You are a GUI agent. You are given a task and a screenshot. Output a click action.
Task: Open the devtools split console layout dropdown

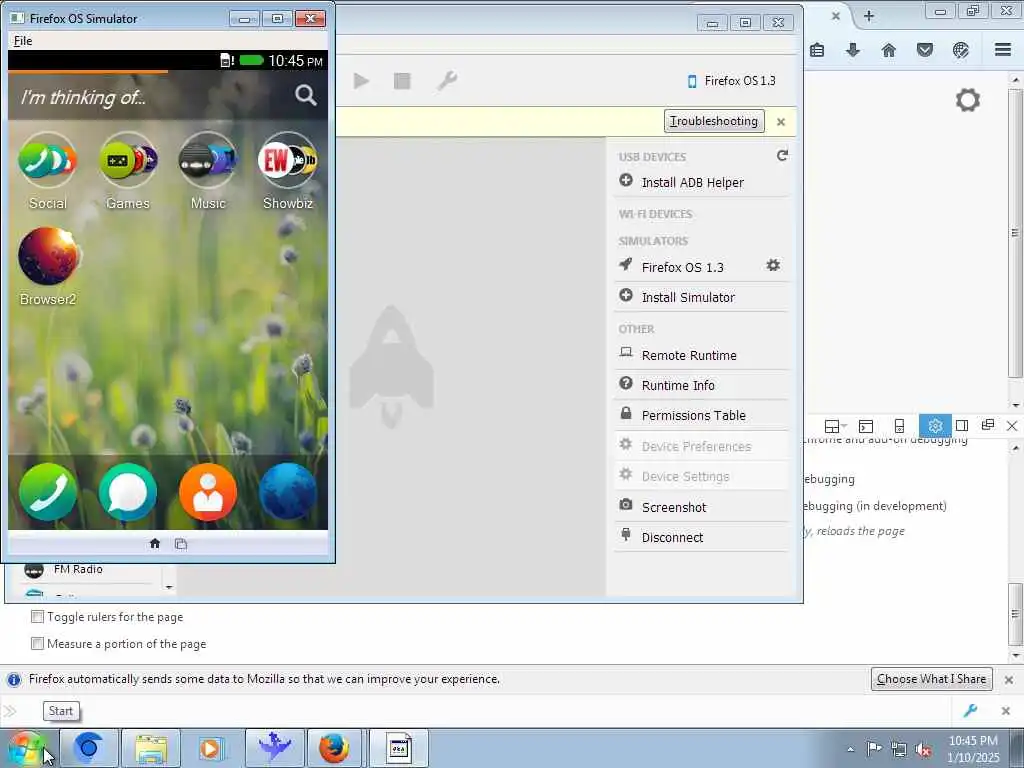(x=835, y=426)
